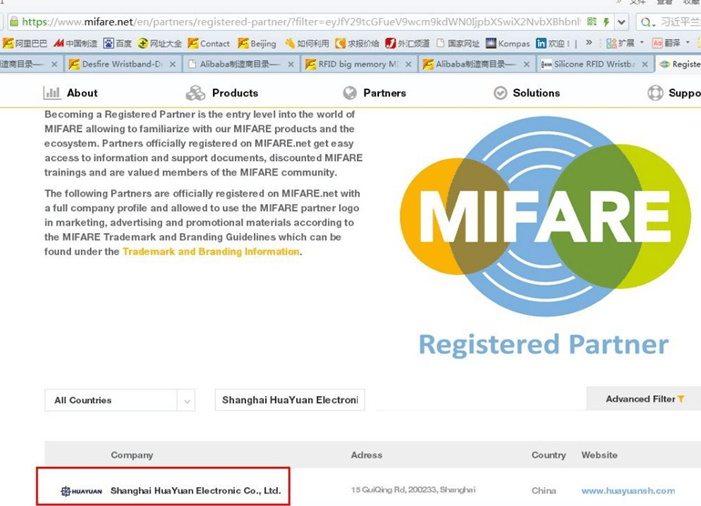Click the All Countries dropdown arrow
The image size is (701, 506).
(187, 401)
